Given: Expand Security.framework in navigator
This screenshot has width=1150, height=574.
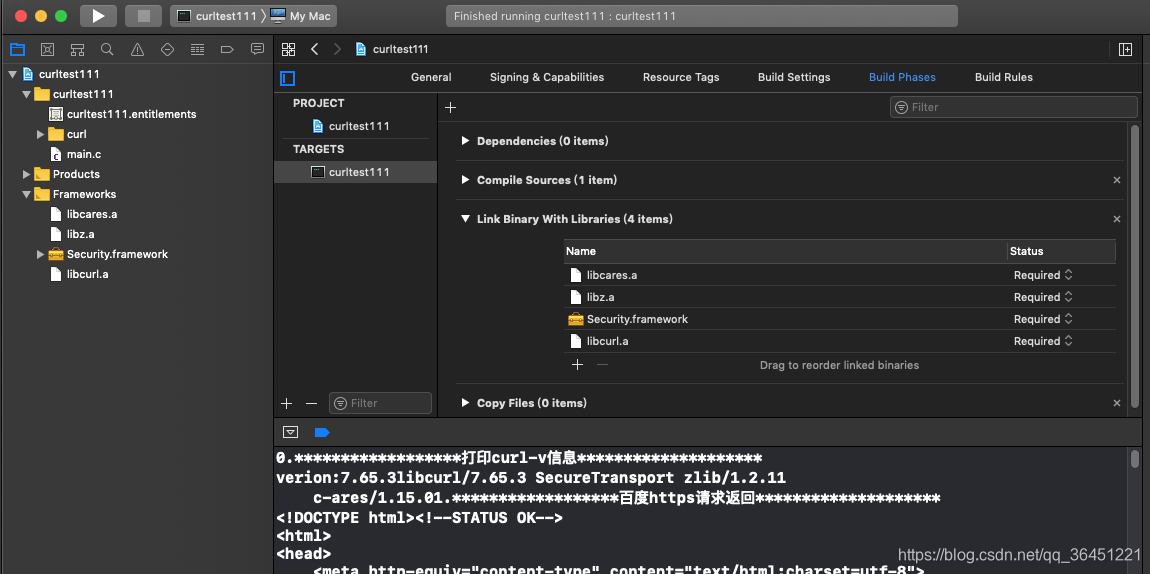Looking at the screenshot, I should [40, 254].
